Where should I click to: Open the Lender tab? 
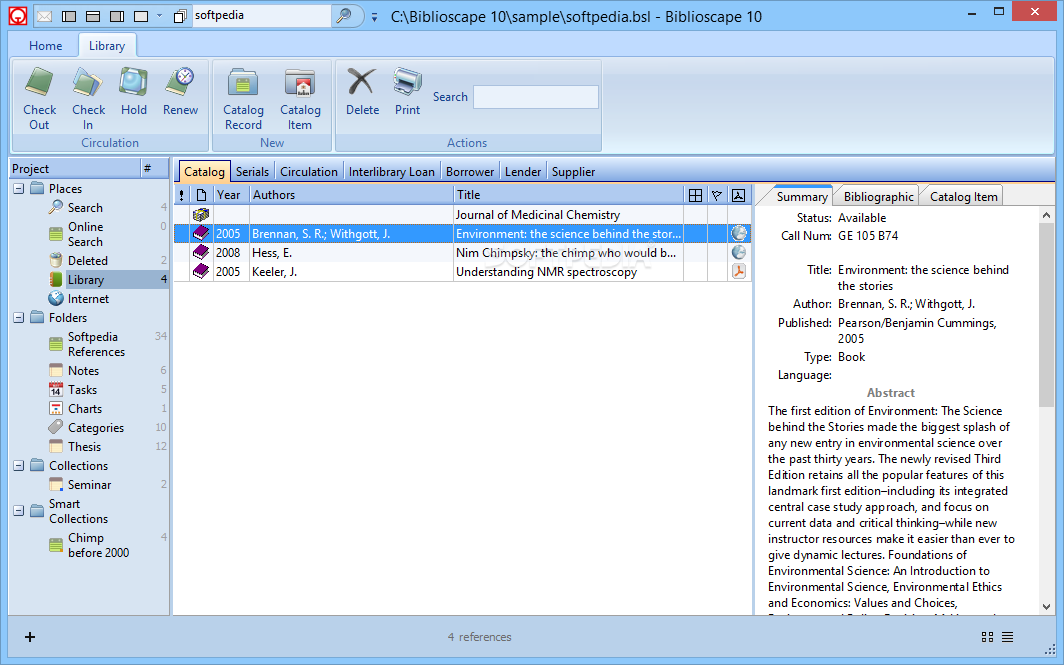coord(522,172)
